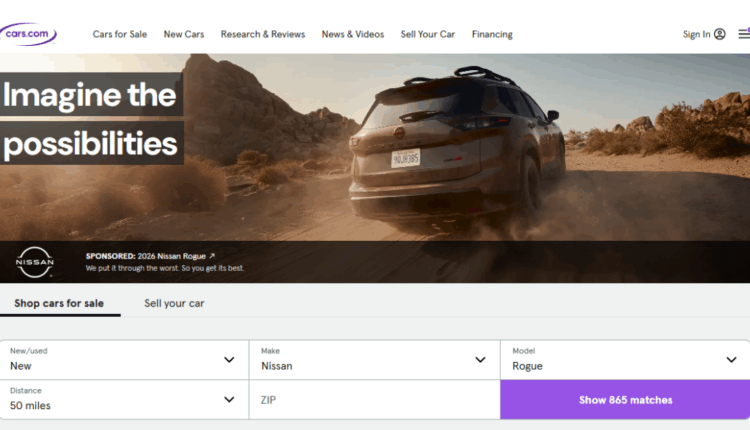Screen dimensions: 750x430
Task: Open the hamburger menu icon
Action: [x=744, y=34]
